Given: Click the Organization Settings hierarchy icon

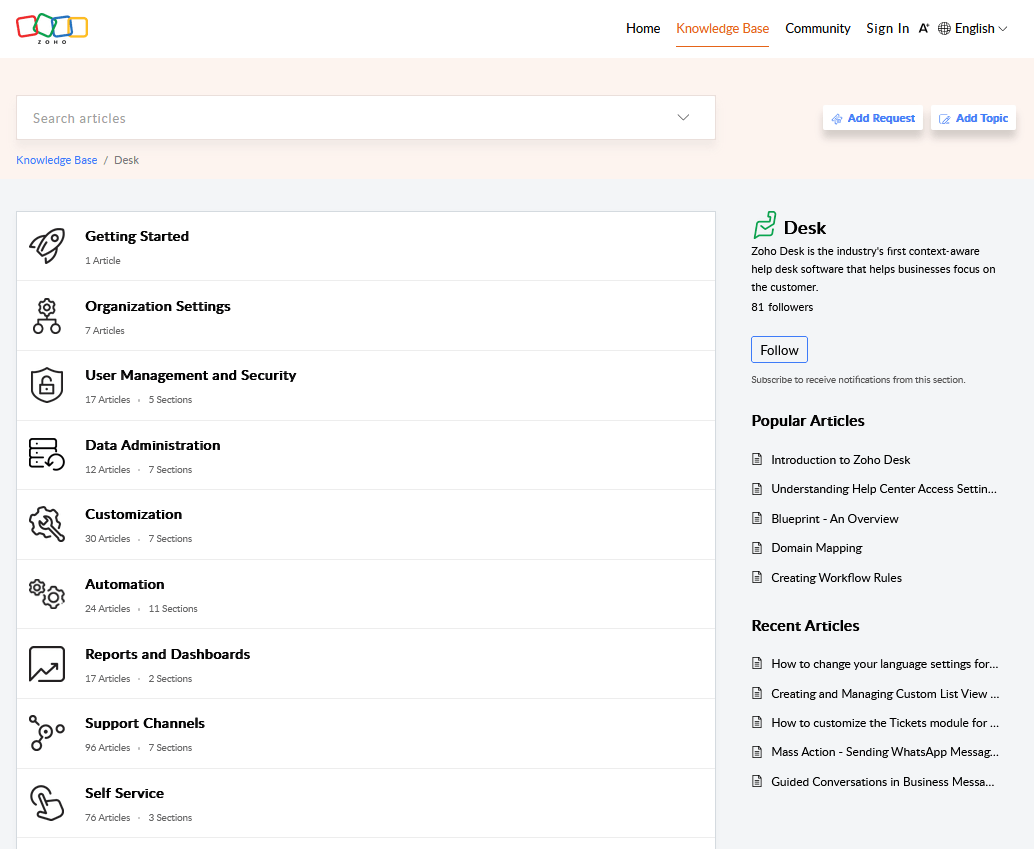Looking at the screenshot, I should [47, 316].
